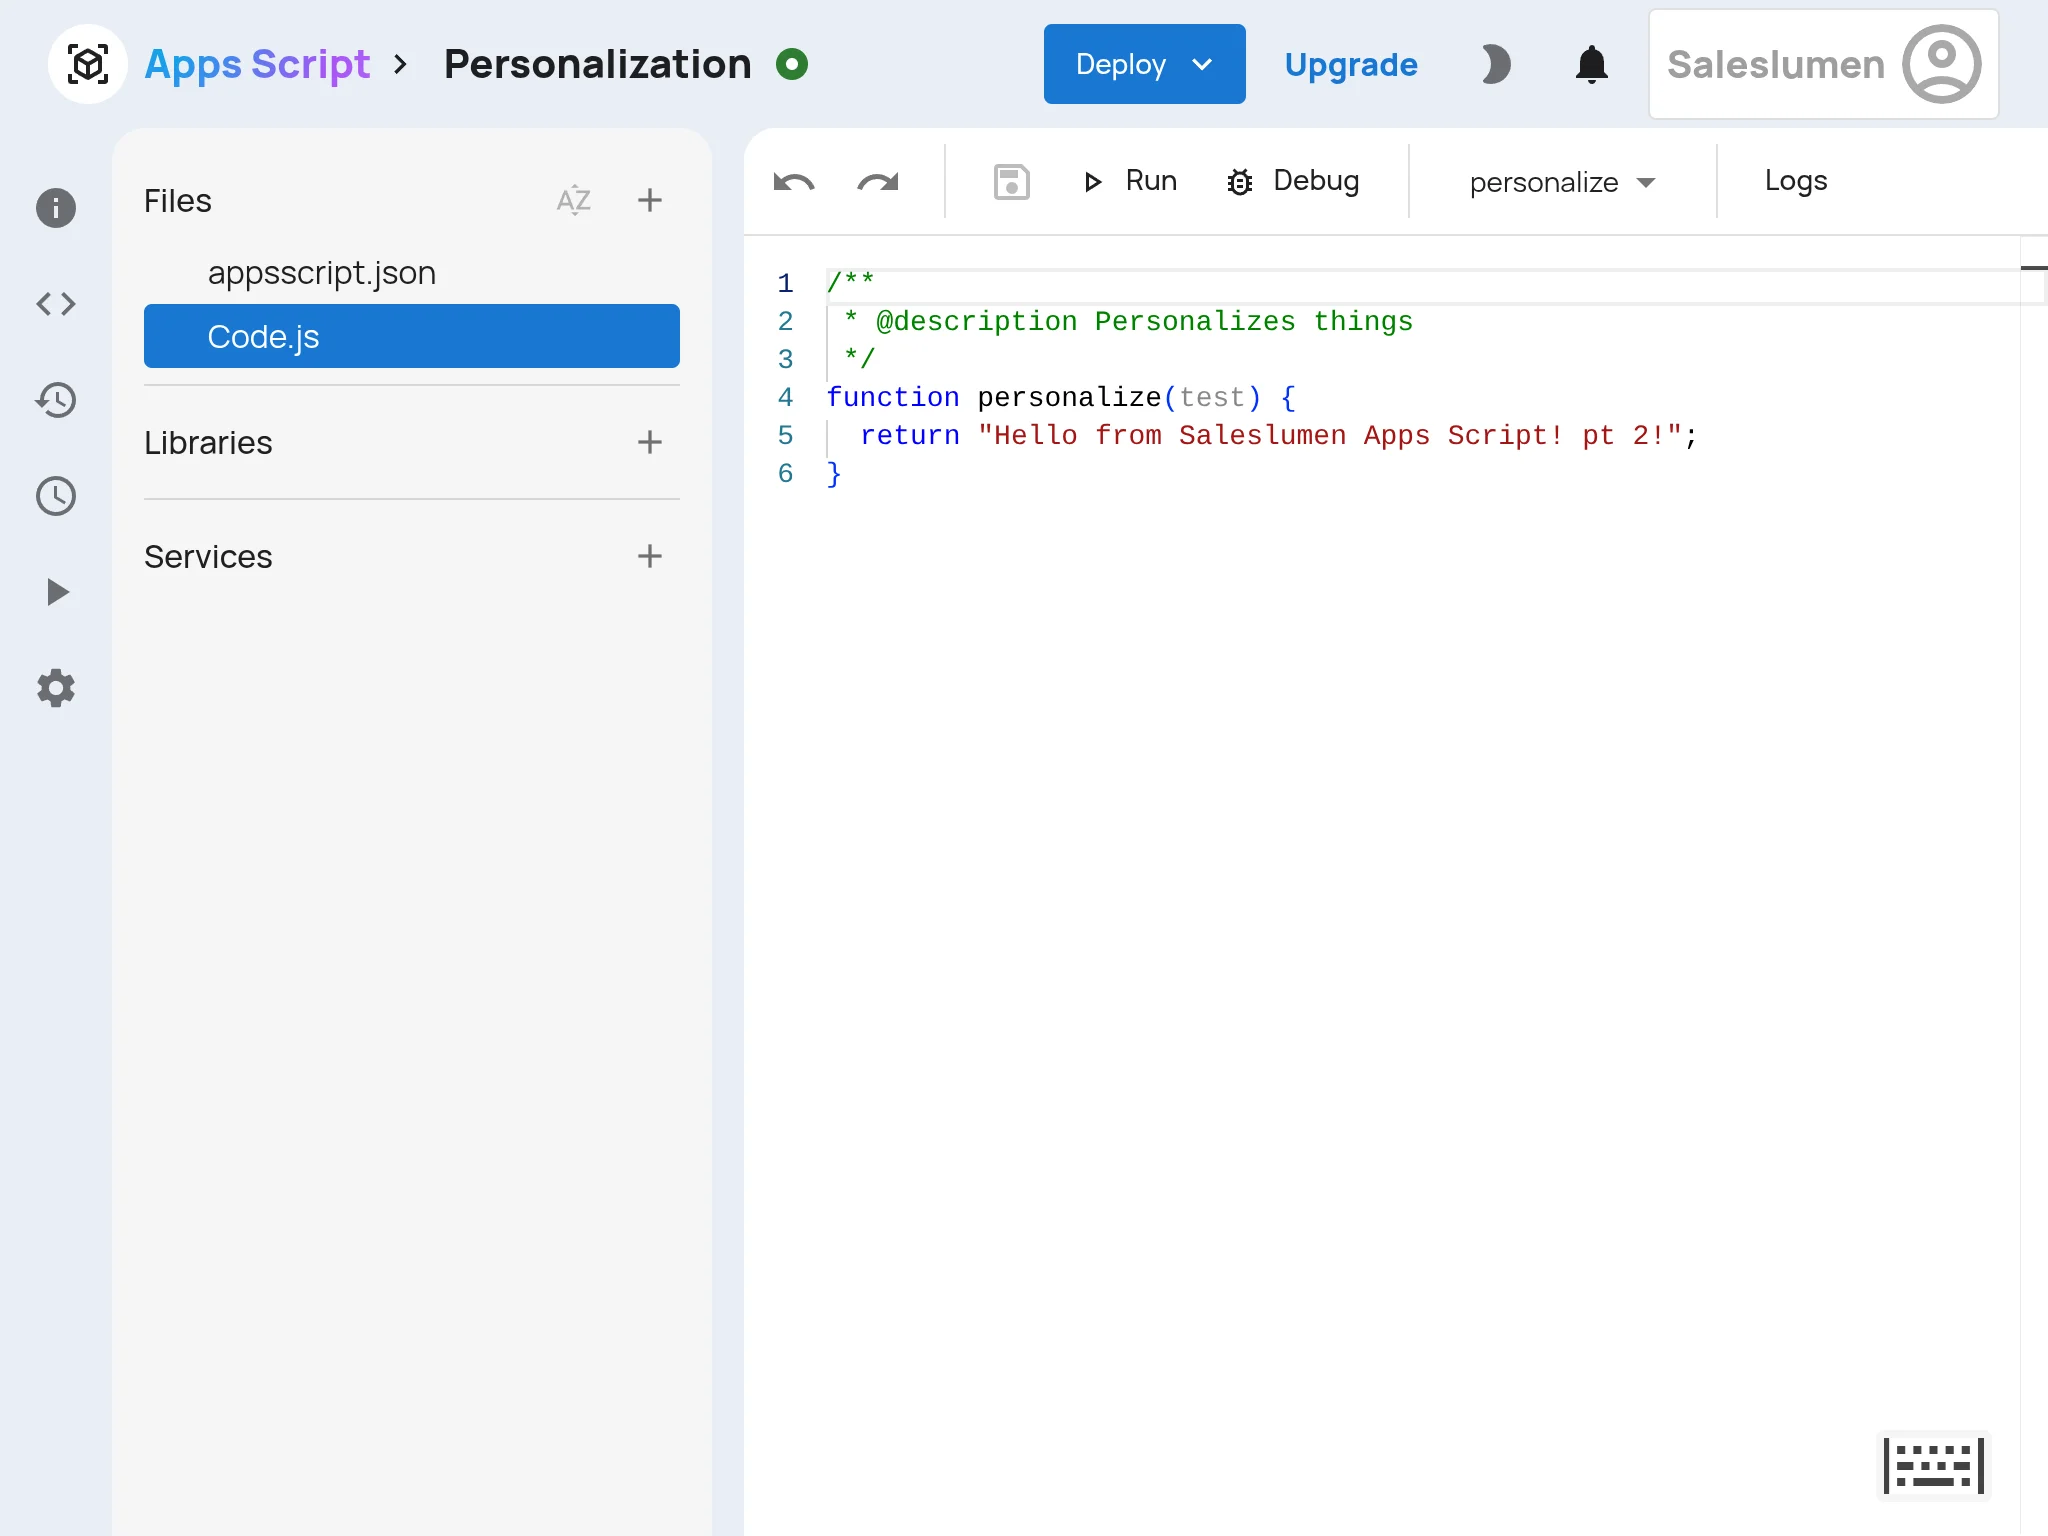2048x1536 pixels.
Task: Place cursor in the @description comment line
Action: point(1128,322)
